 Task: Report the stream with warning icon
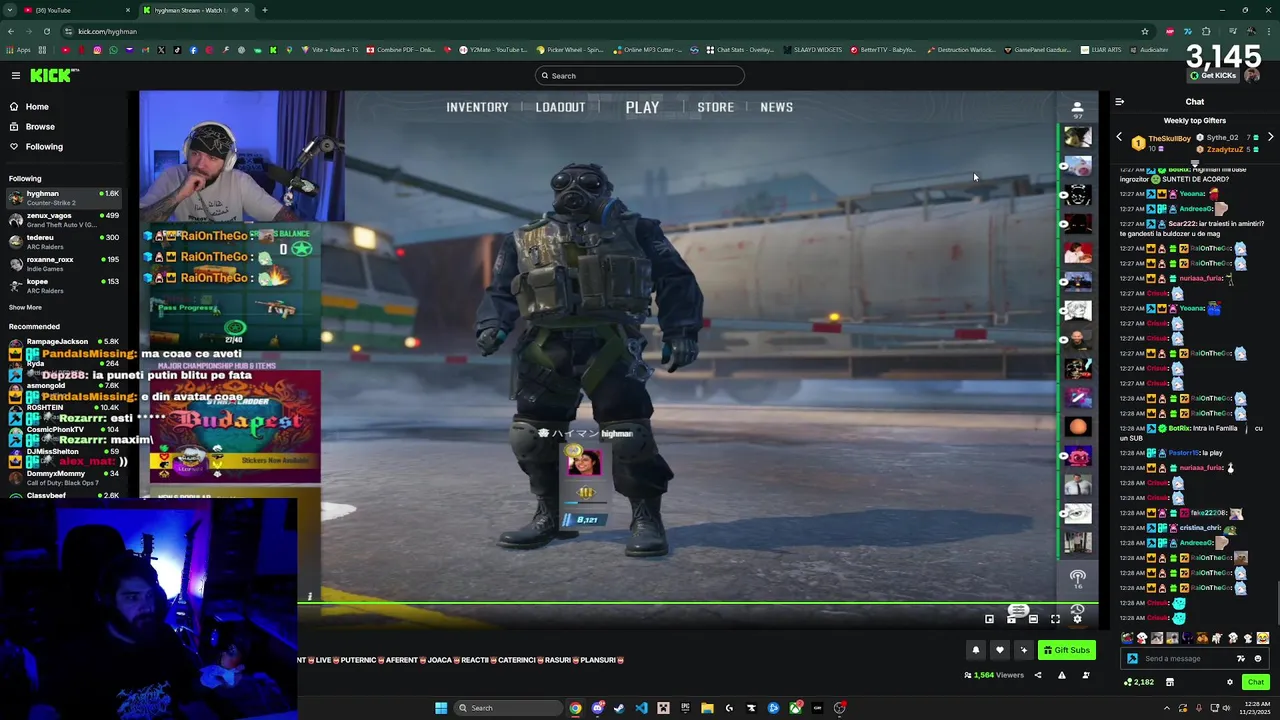pyautogui.click(x=1061, y=675)
